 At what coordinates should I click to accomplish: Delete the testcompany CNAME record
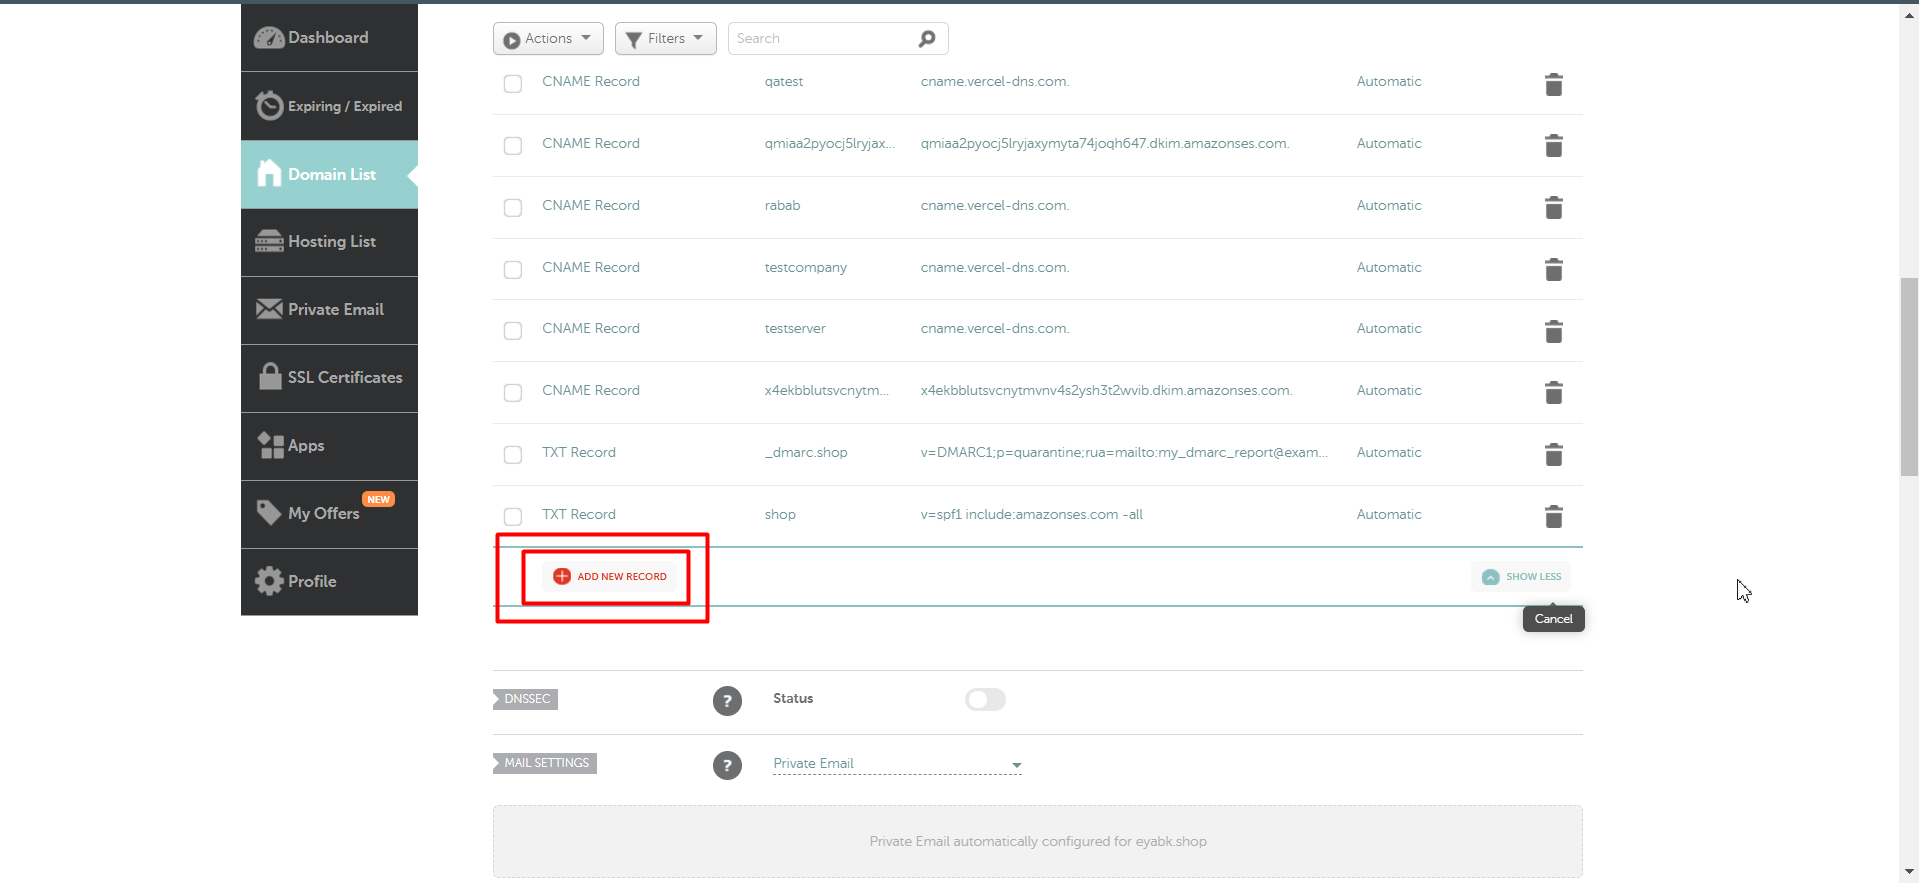coord(1553,270)
